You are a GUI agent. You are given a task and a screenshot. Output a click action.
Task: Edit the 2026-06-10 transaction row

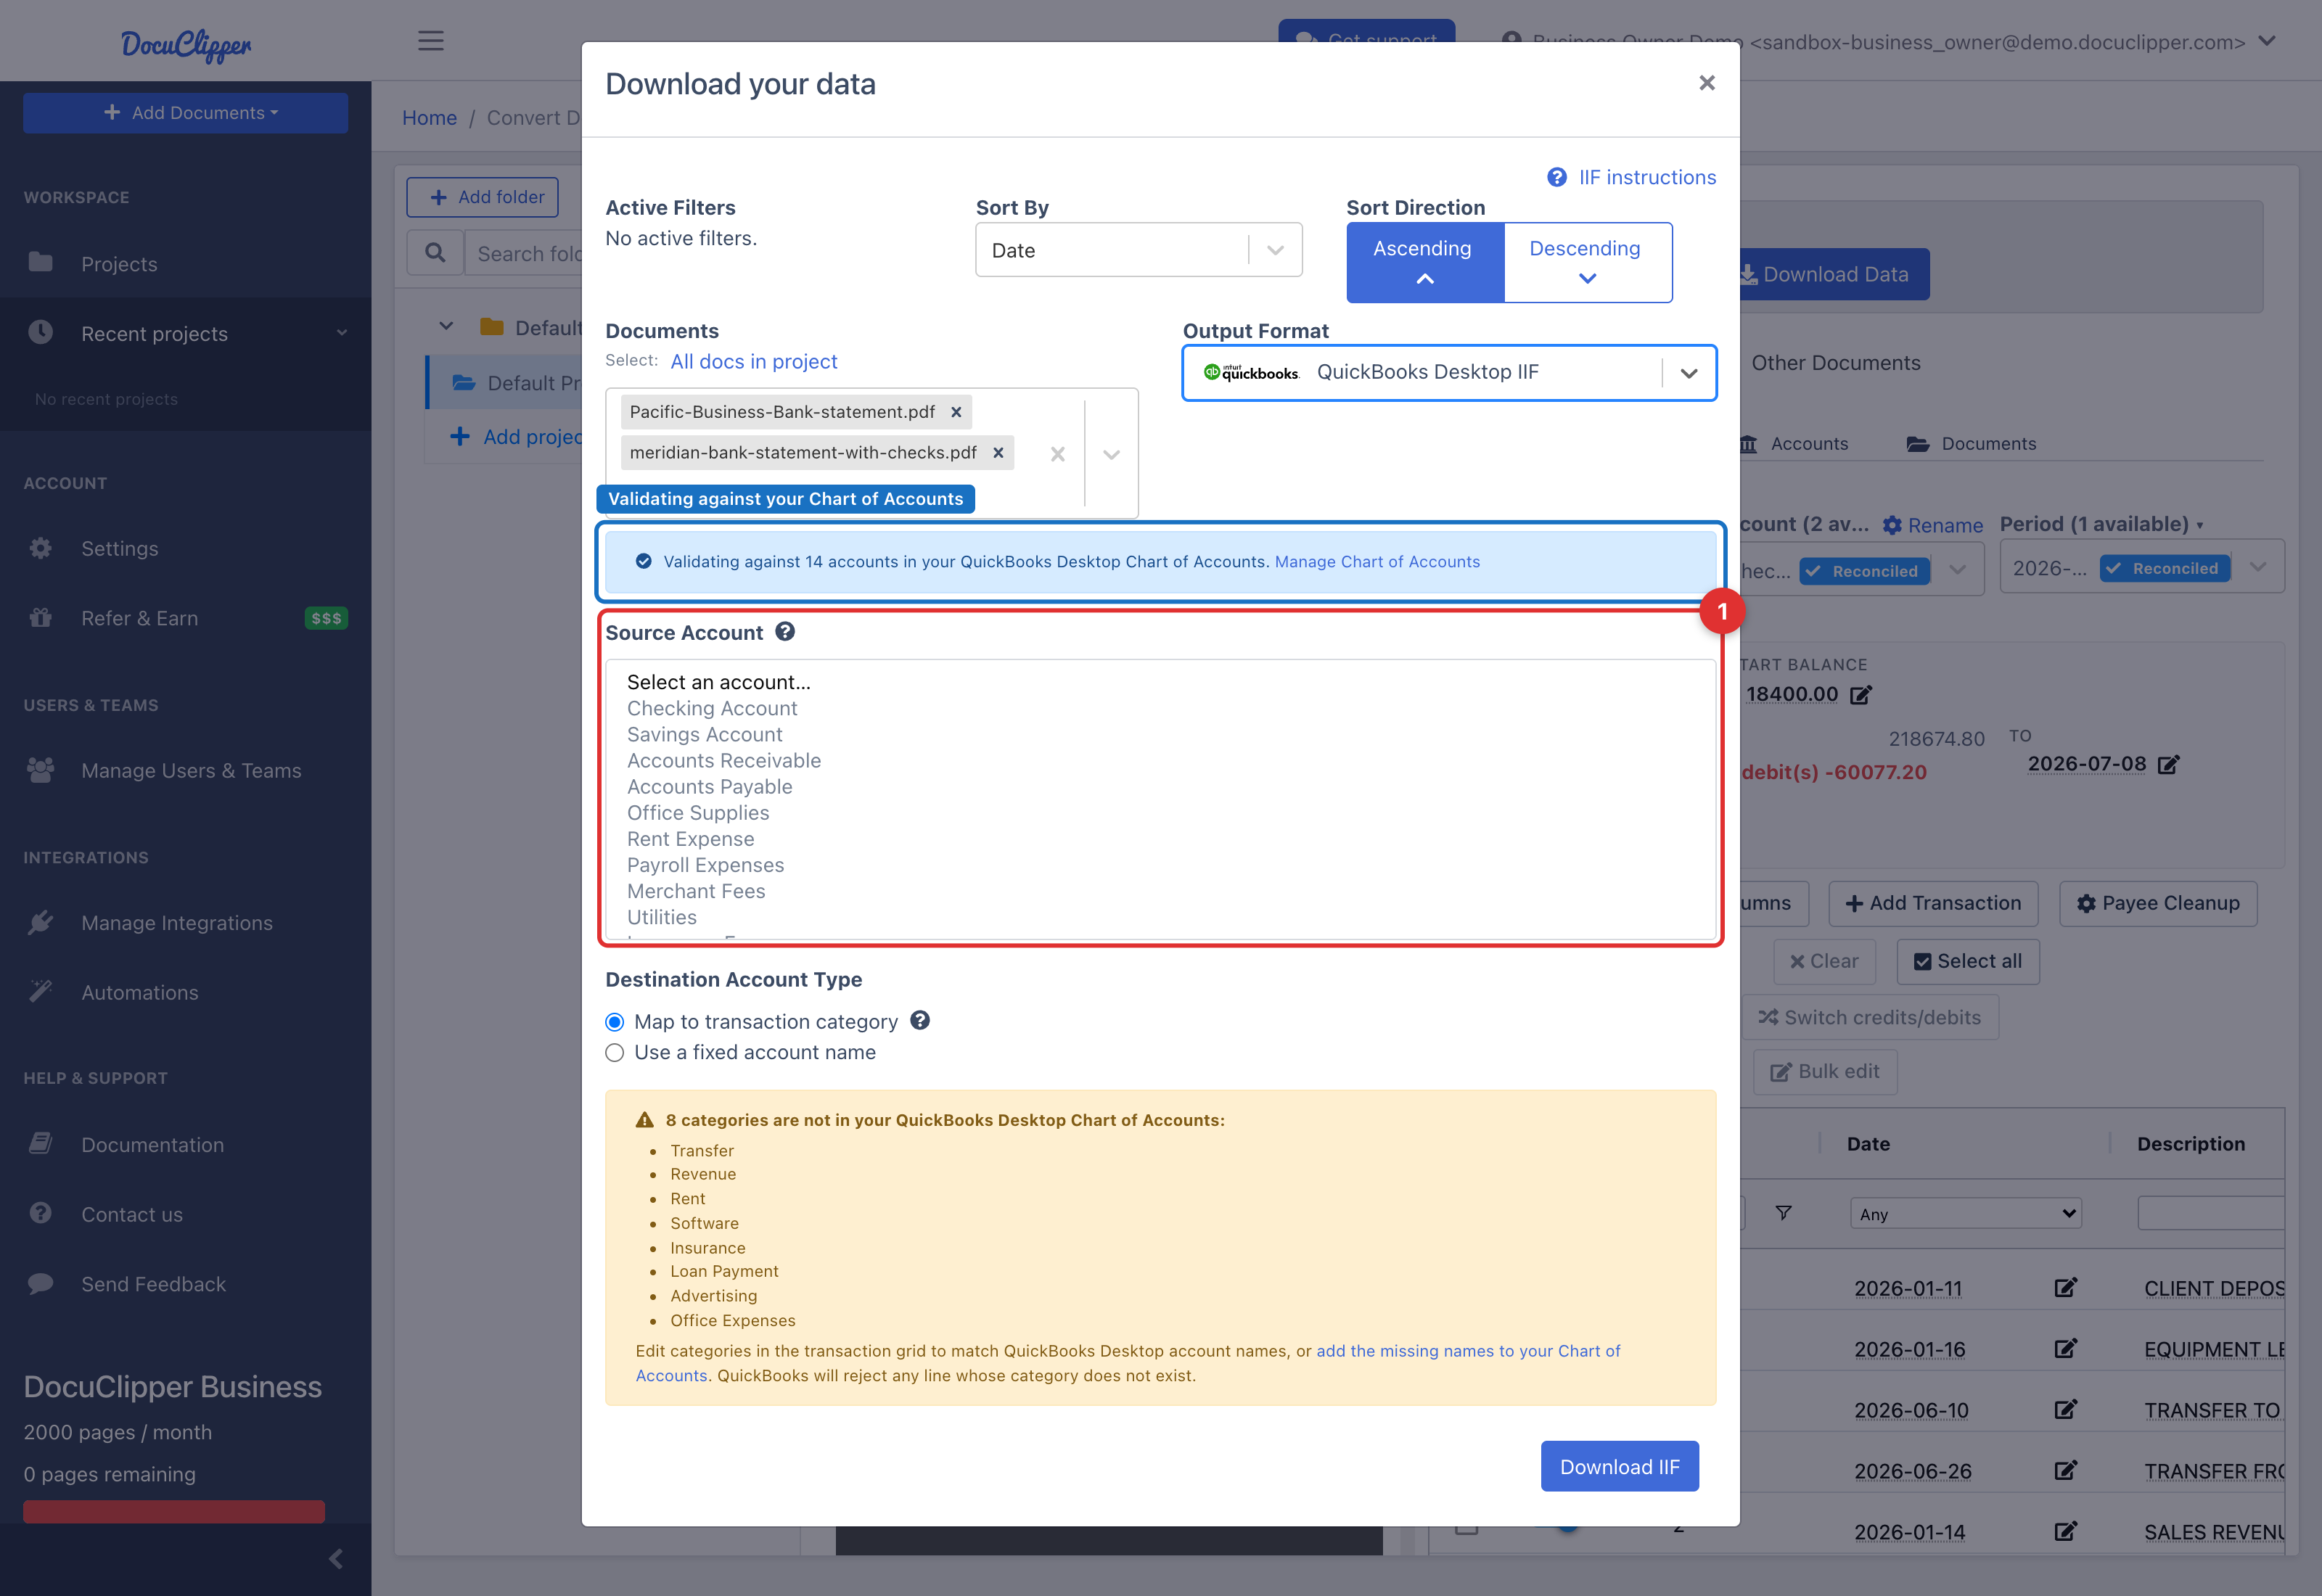click(x=2065, y=1410)
